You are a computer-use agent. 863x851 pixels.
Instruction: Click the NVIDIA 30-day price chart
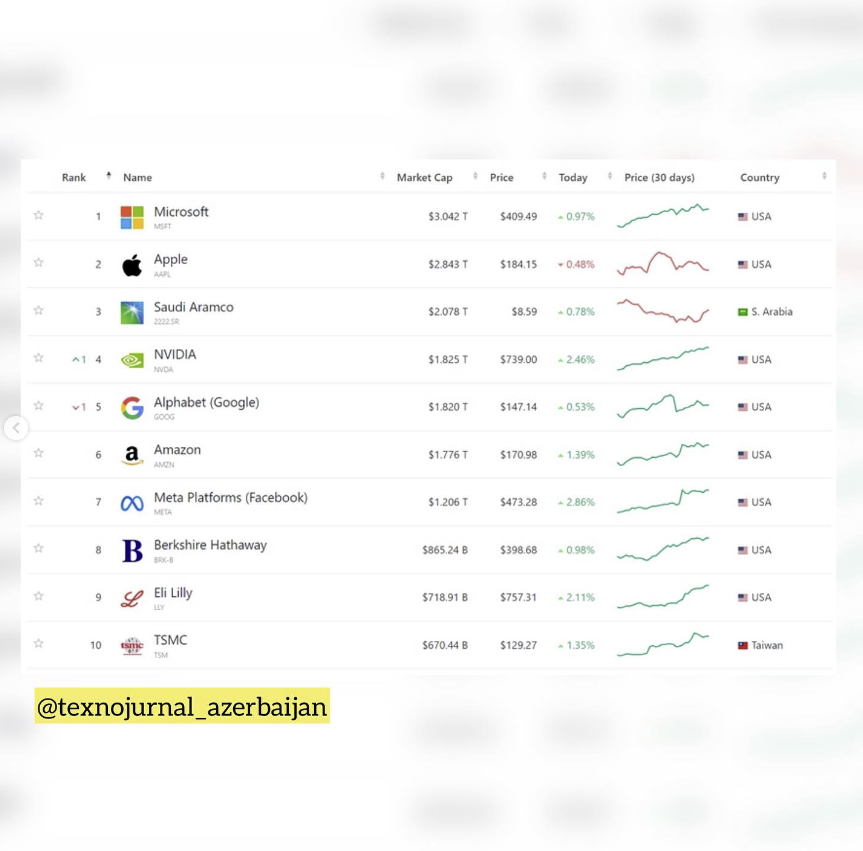click(x=663, y=358)
